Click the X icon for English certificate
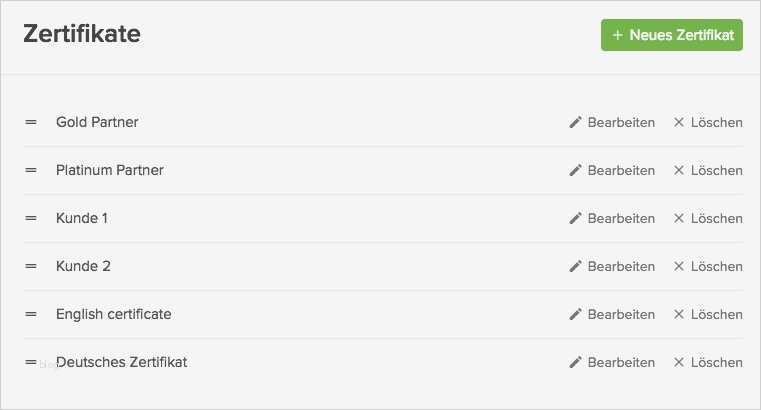The image size is (761, 410). [x=679, y=314]
